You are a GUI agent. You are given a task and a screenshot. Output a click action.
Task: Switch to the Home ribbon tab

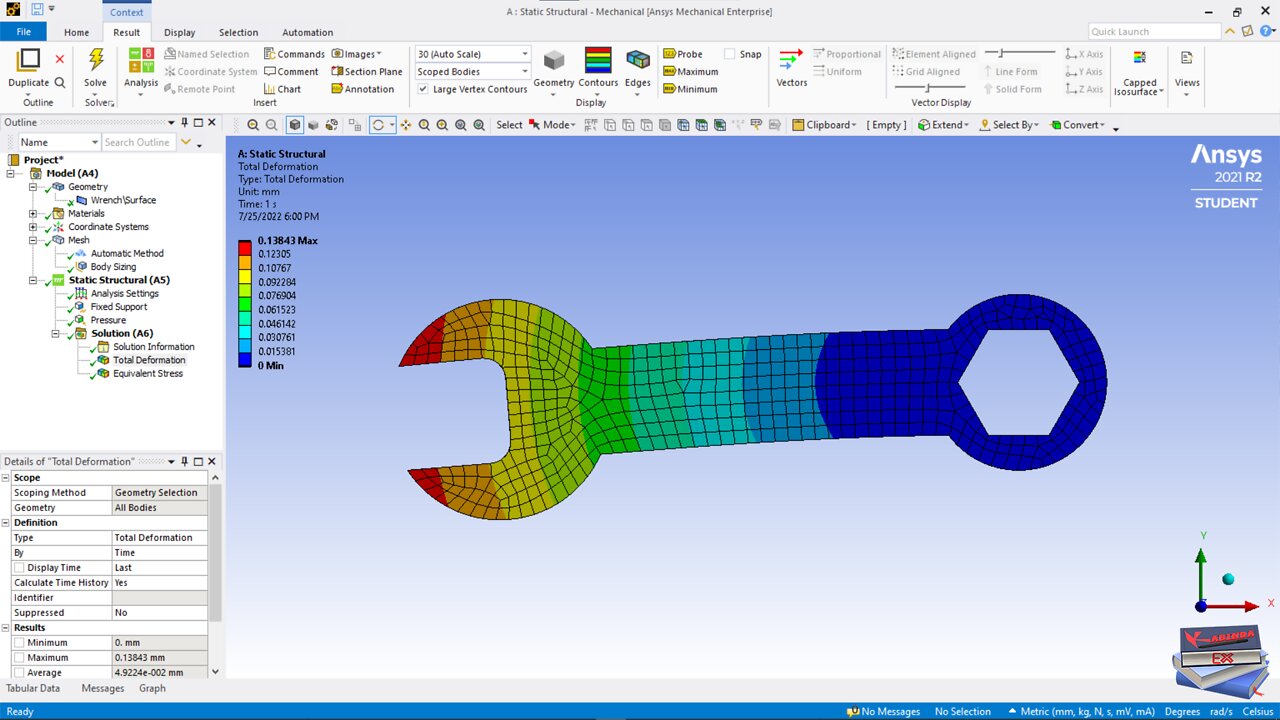(76, 32)
